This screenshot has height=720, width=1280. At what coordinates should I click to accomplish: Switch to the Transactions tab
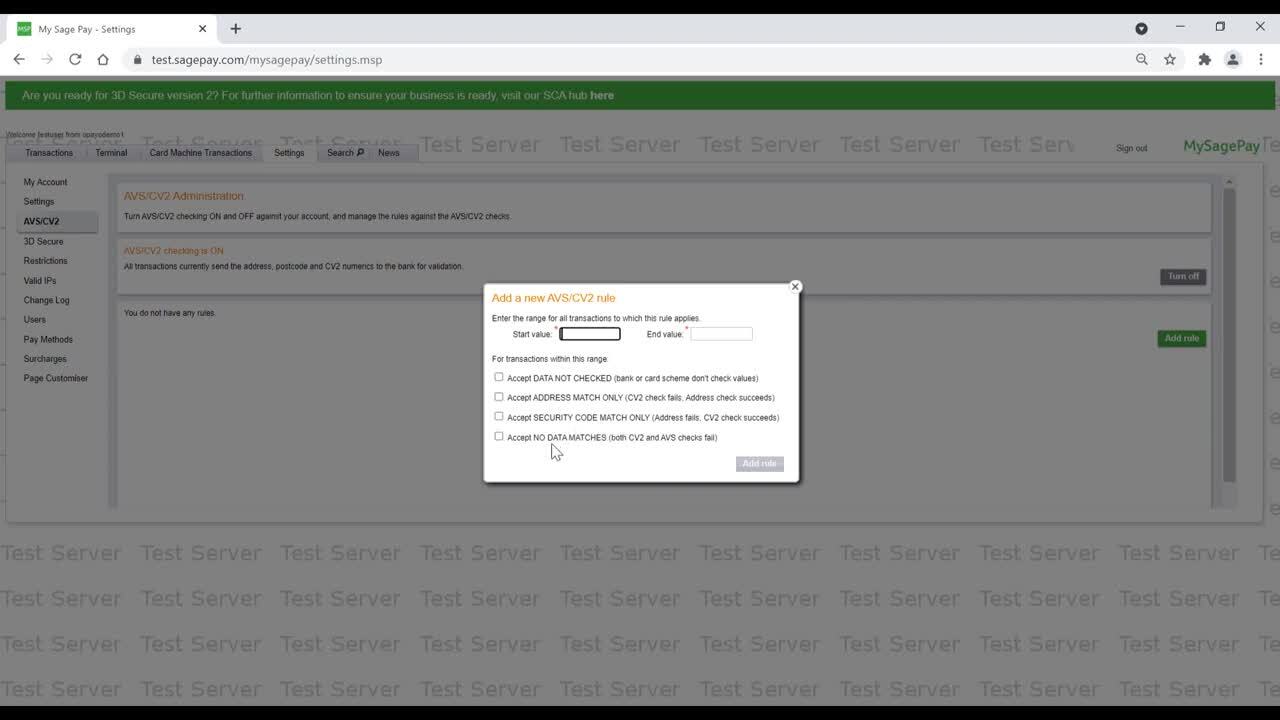click(x=49, y=153)
